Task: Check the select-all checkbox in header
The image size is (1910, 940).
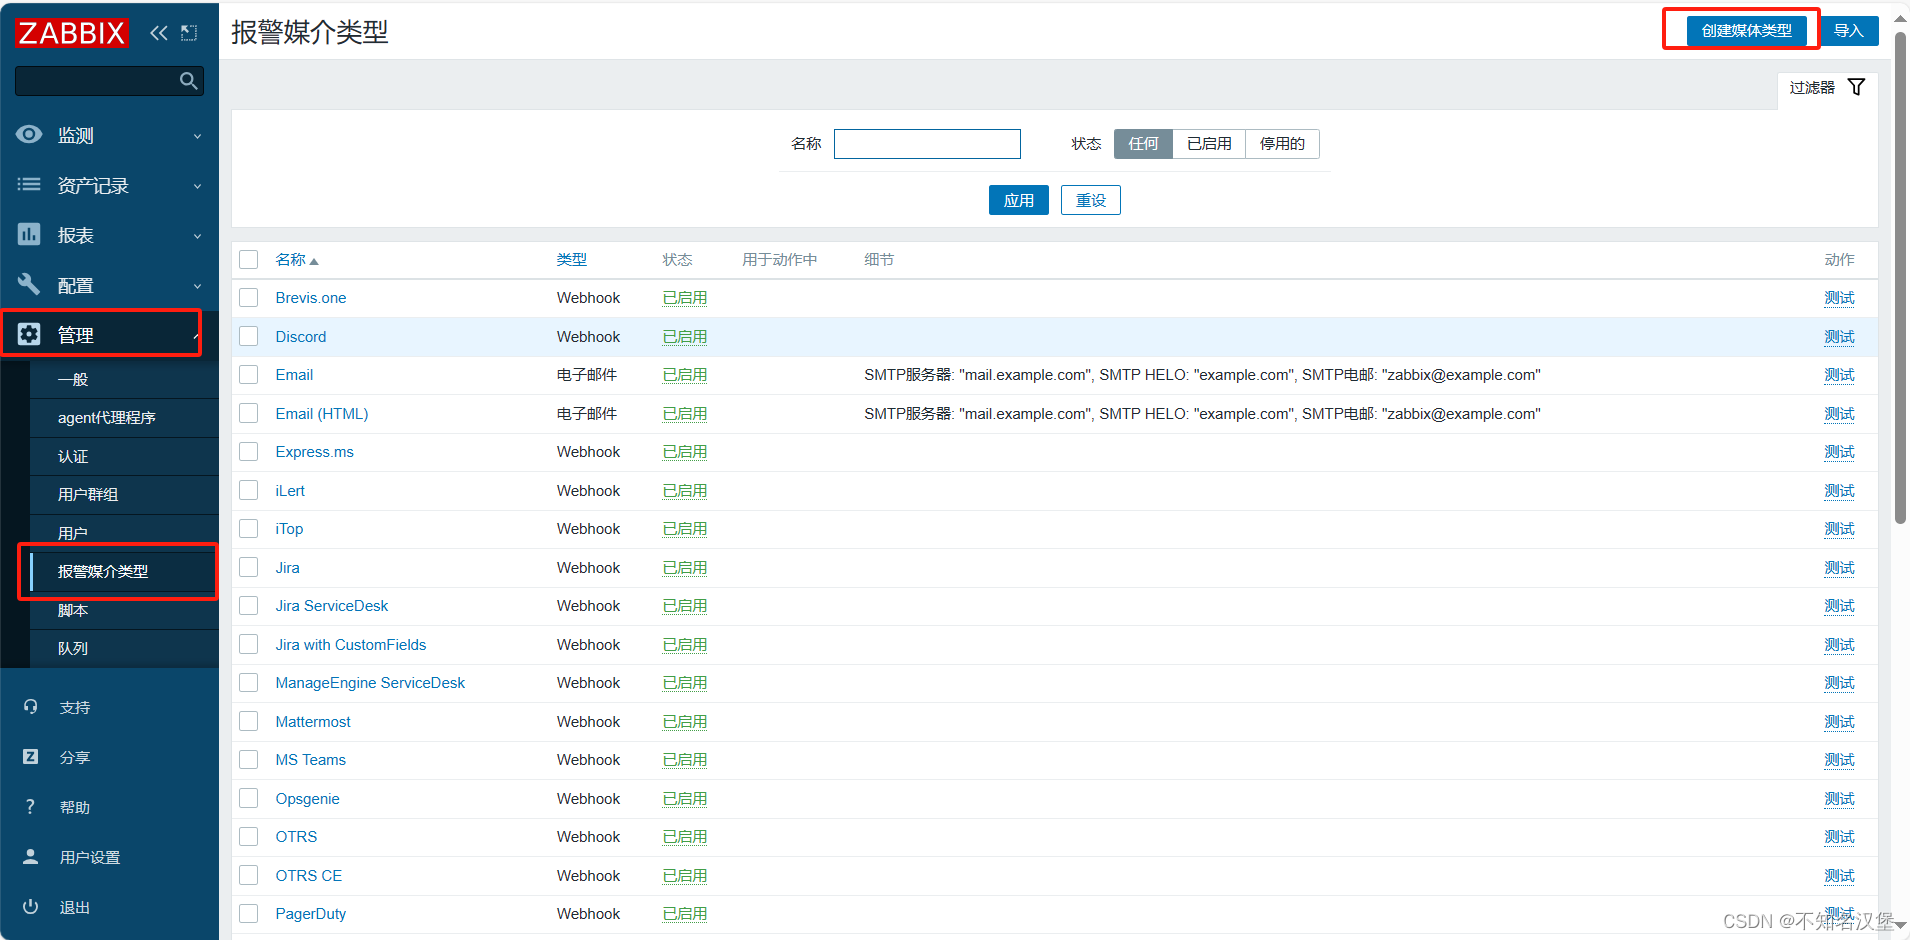Action: 249,259
